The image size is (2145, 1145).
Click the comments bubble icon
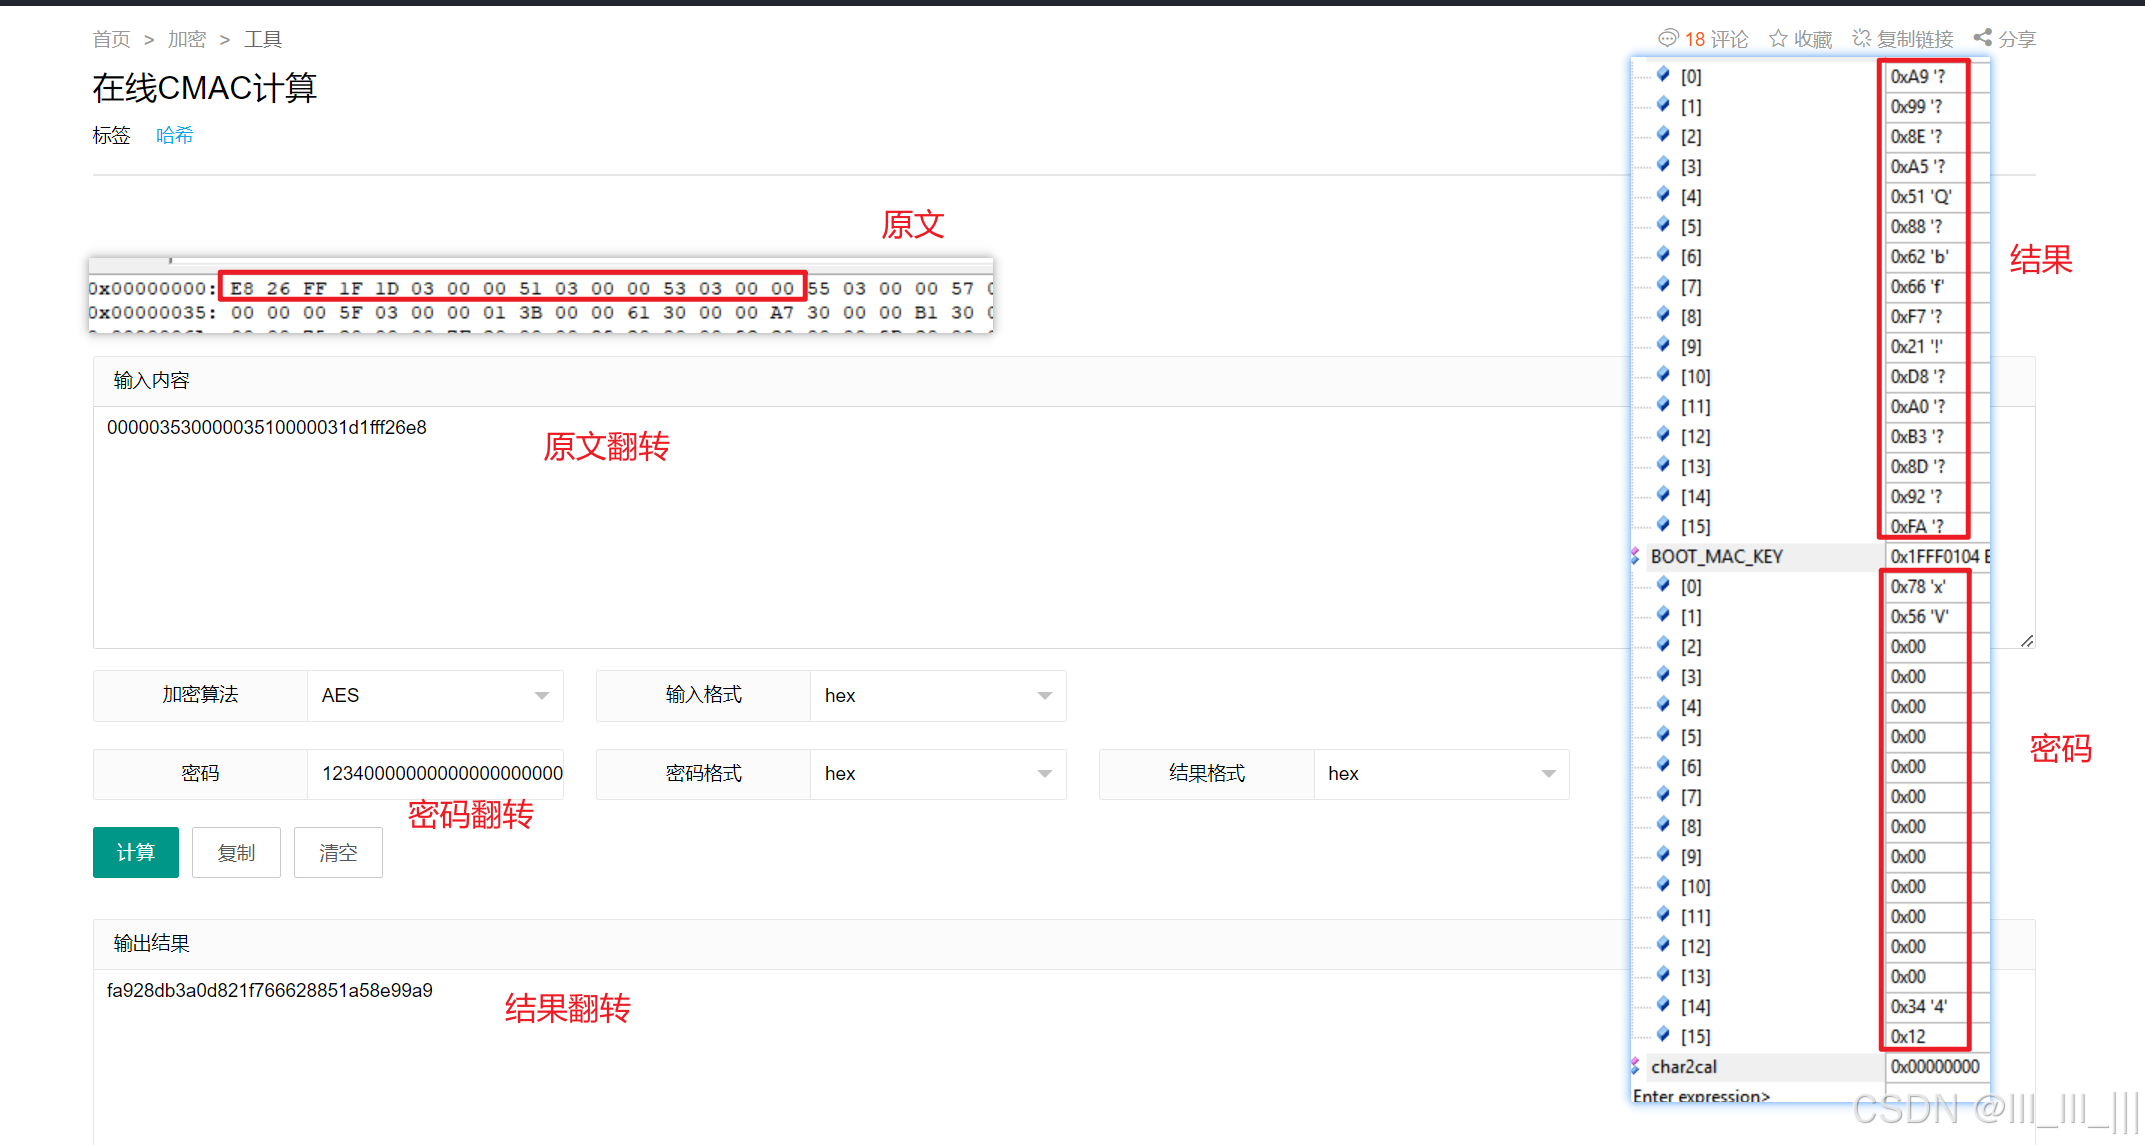[x=1667, y=38]
